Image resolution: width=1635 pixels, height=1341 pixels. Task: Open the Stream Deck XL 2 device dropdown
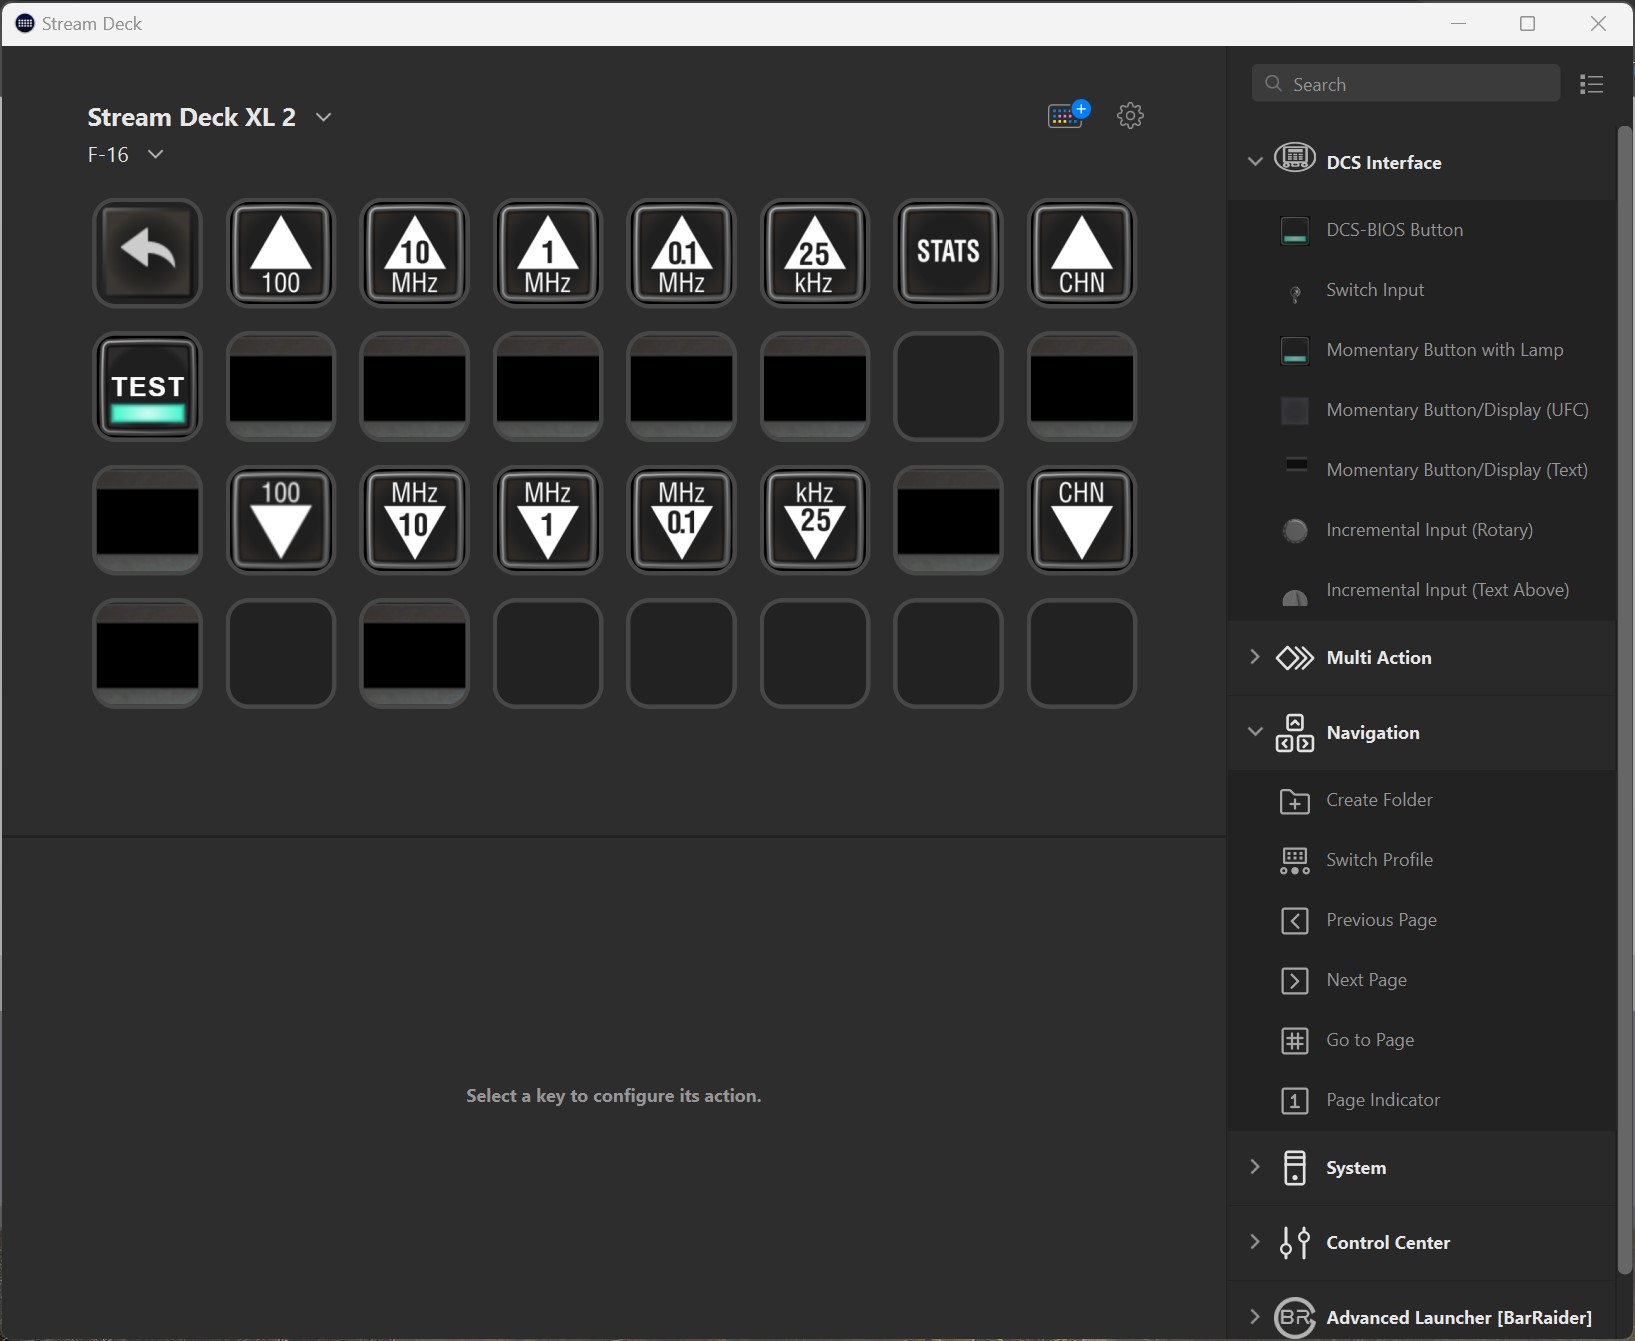tap(323, 117)
